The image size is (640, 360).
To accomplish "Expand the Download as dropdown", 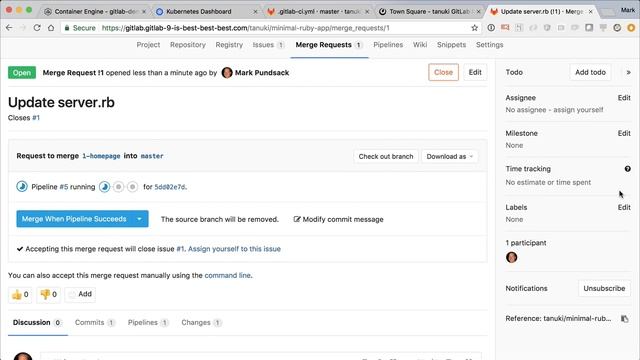I will (449, 156).
